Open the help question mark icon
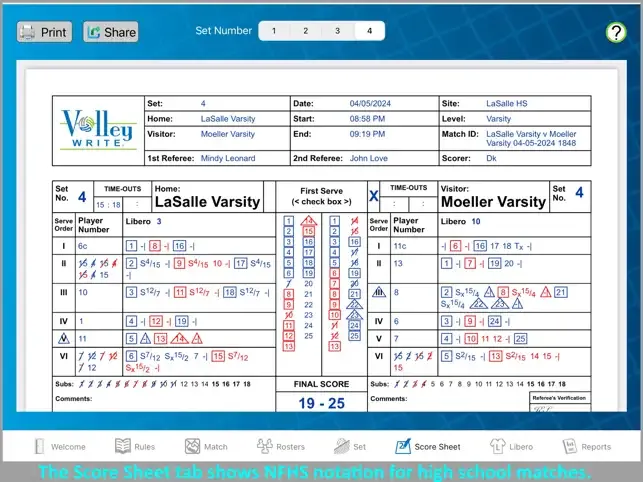The image size is (643, 482). [x=616, y=32]
